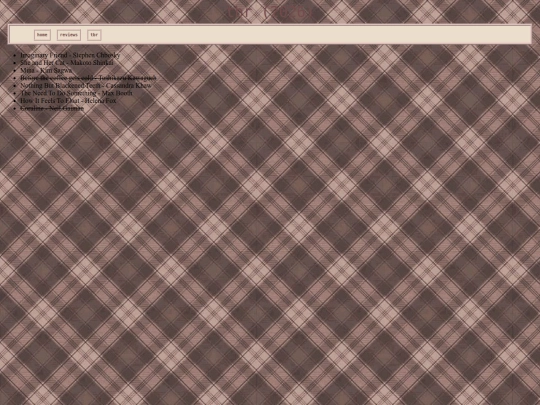Click the 'She and Her Cat - Makoto Shinkai' entry

66,63
